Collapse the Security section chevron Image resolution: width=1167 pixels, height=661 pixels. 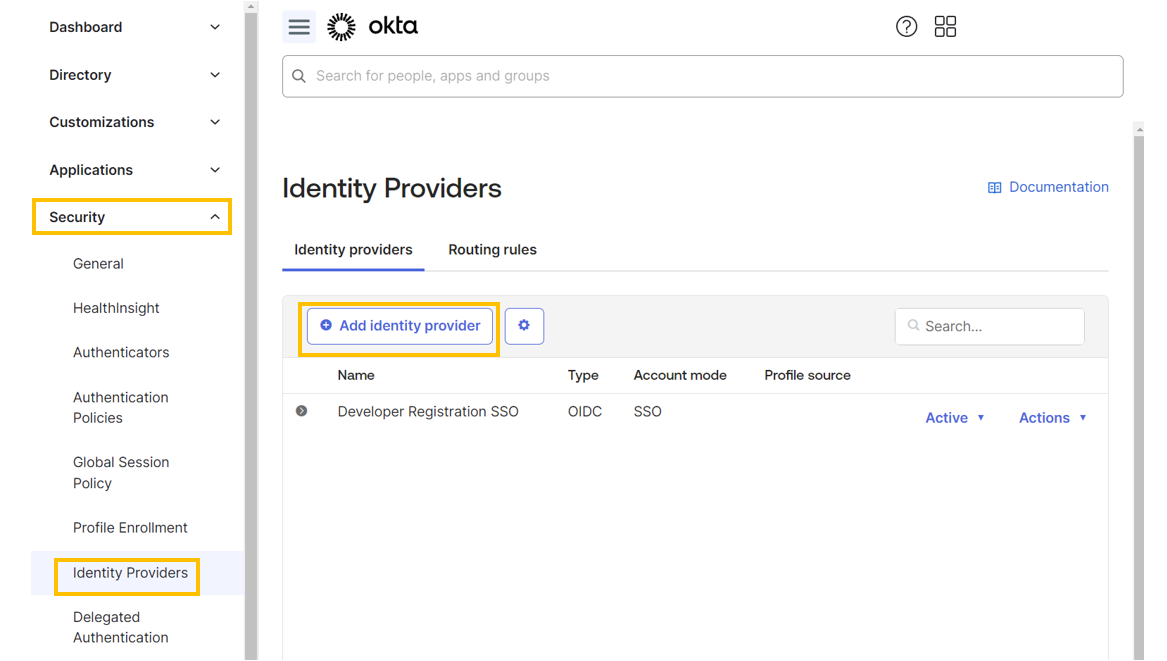point(214,216)
